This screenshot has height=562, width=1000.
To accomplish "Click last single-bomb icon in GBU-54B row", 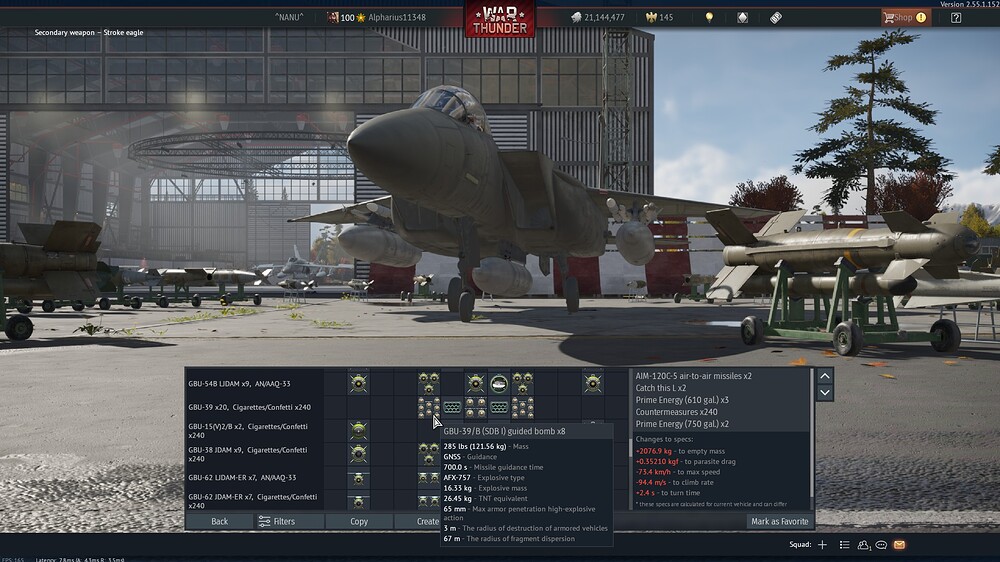I will 592,383.
